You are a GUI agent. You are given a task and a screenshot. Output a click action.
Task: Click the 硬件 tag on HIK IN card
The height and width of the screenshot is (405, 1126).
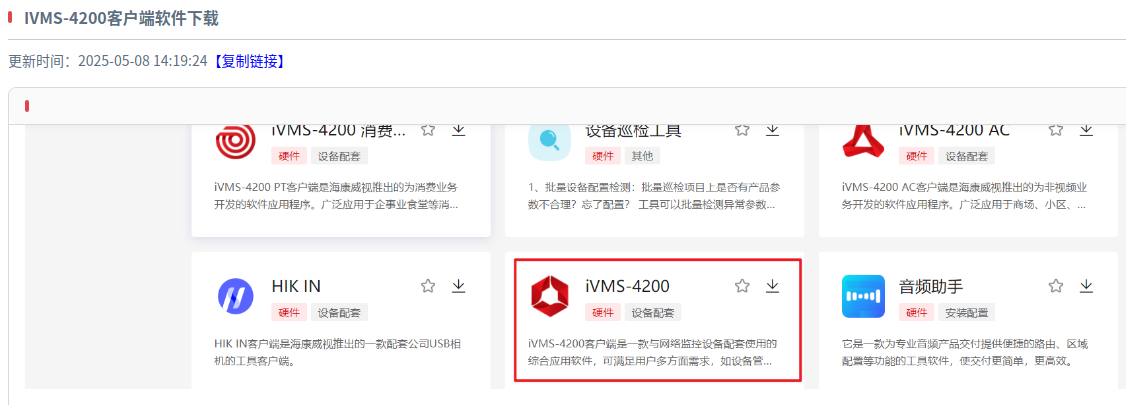289,312
